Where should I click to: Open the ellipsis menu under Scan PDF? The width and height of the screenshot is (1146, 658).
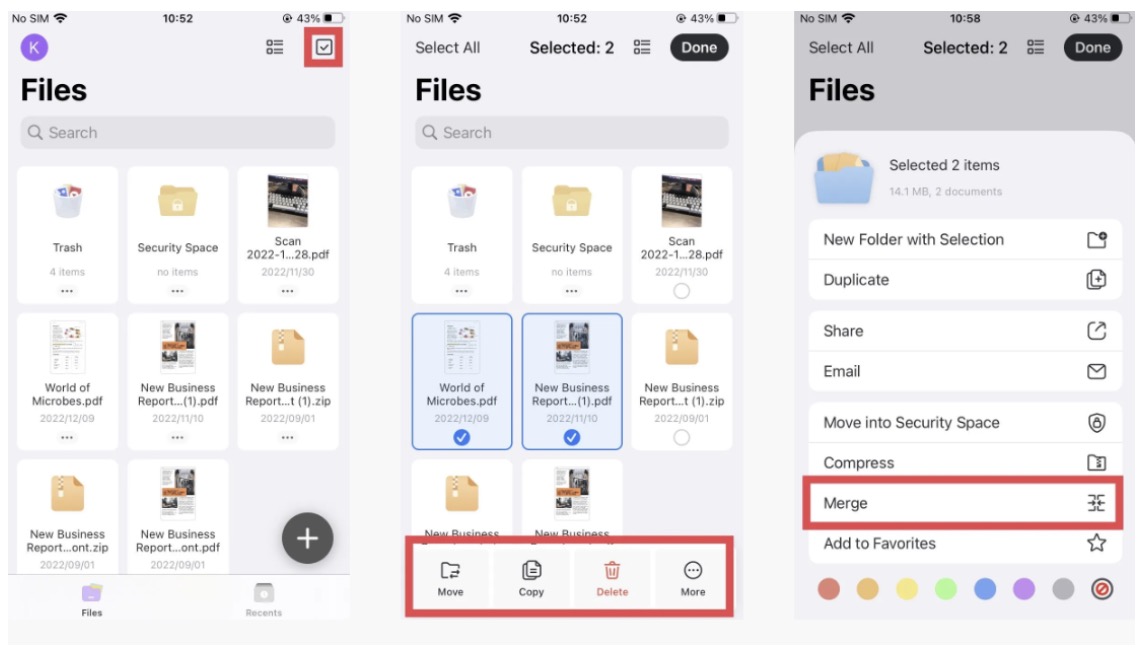tap(287, 291)
